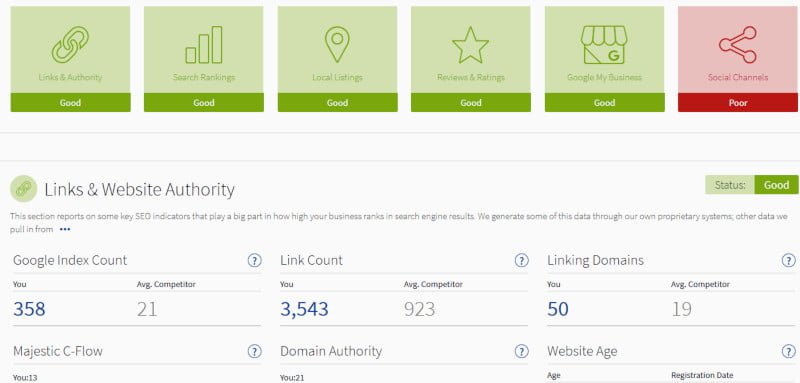Open the Links & Authority card label

[70, 78]
